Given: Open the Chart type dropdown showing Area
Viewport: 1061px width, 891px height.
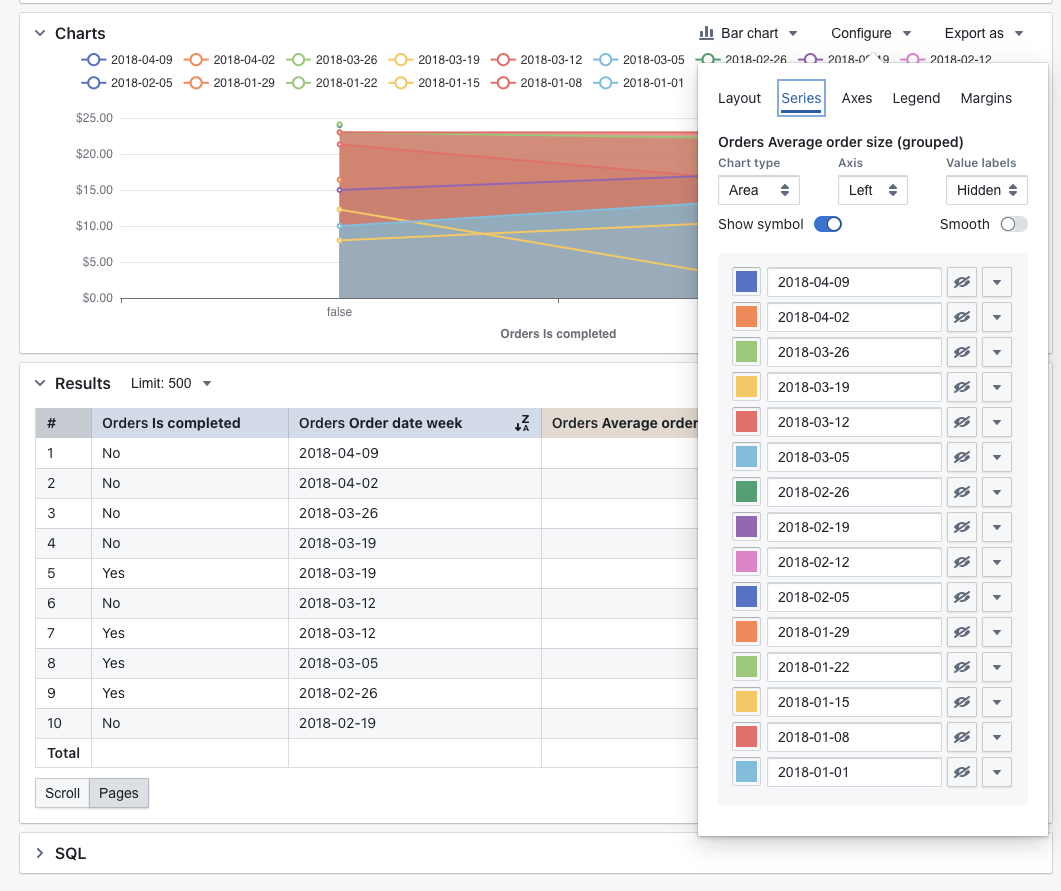Looking at the screenshot, I should coord(758,190).
